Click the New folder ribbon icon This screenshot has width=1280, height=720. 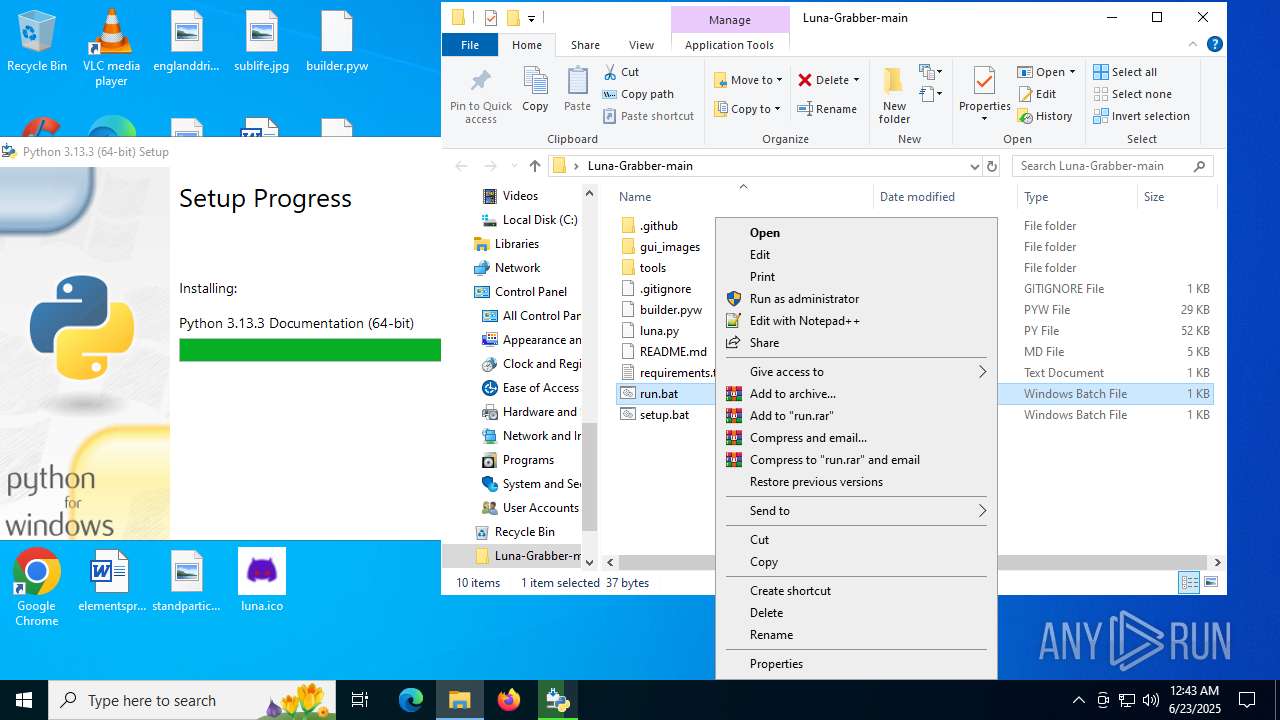pos(894,96)
